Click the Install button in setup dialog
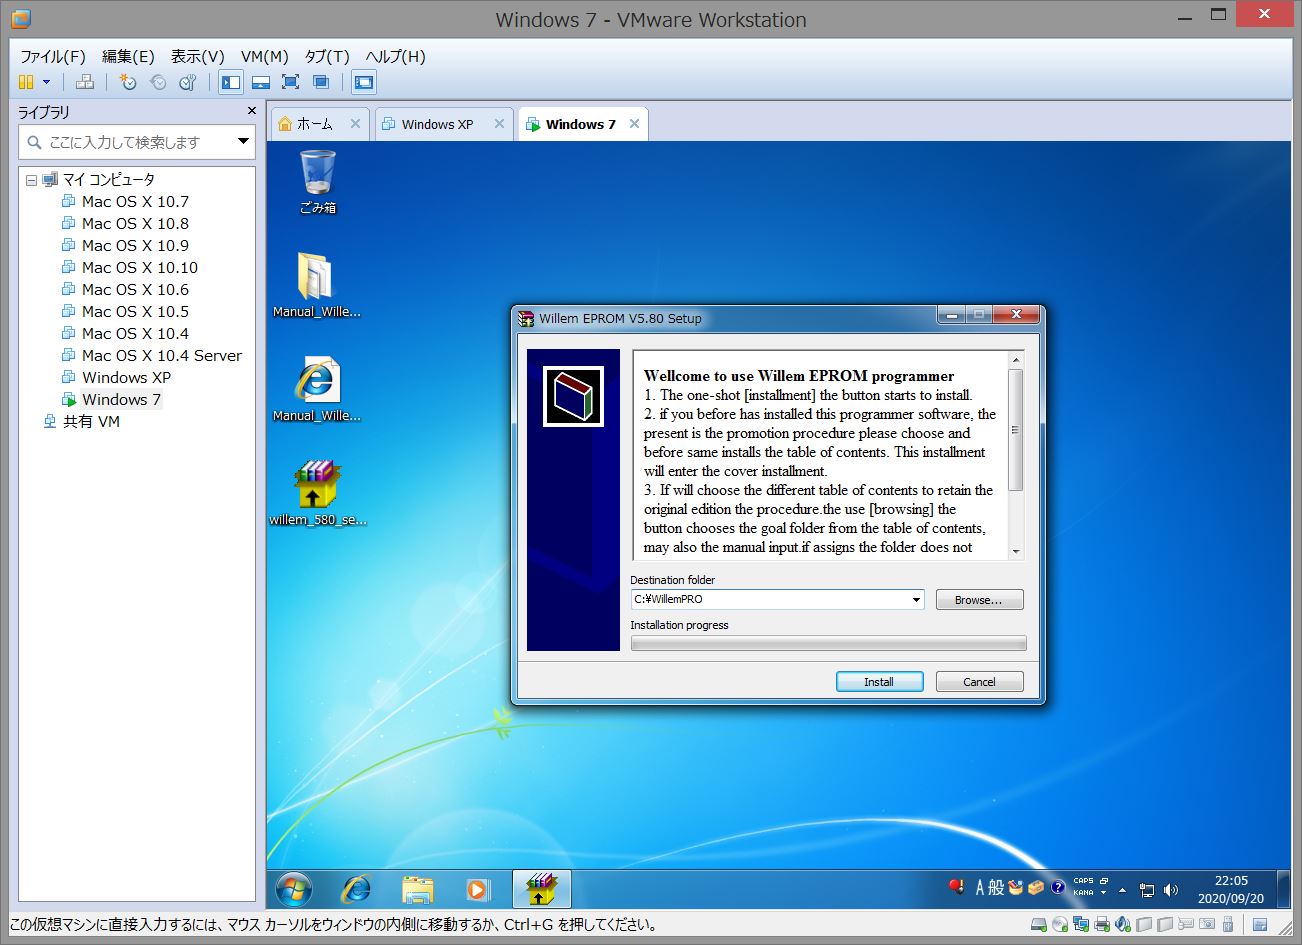 [x=879, y=682]
